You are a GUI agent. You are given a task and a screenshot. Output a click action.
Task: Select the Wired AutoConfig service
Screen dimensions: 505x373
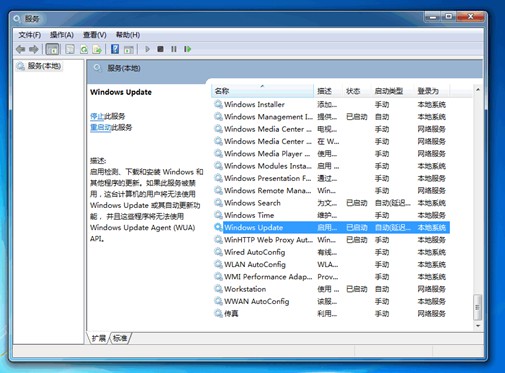[331, 252]
